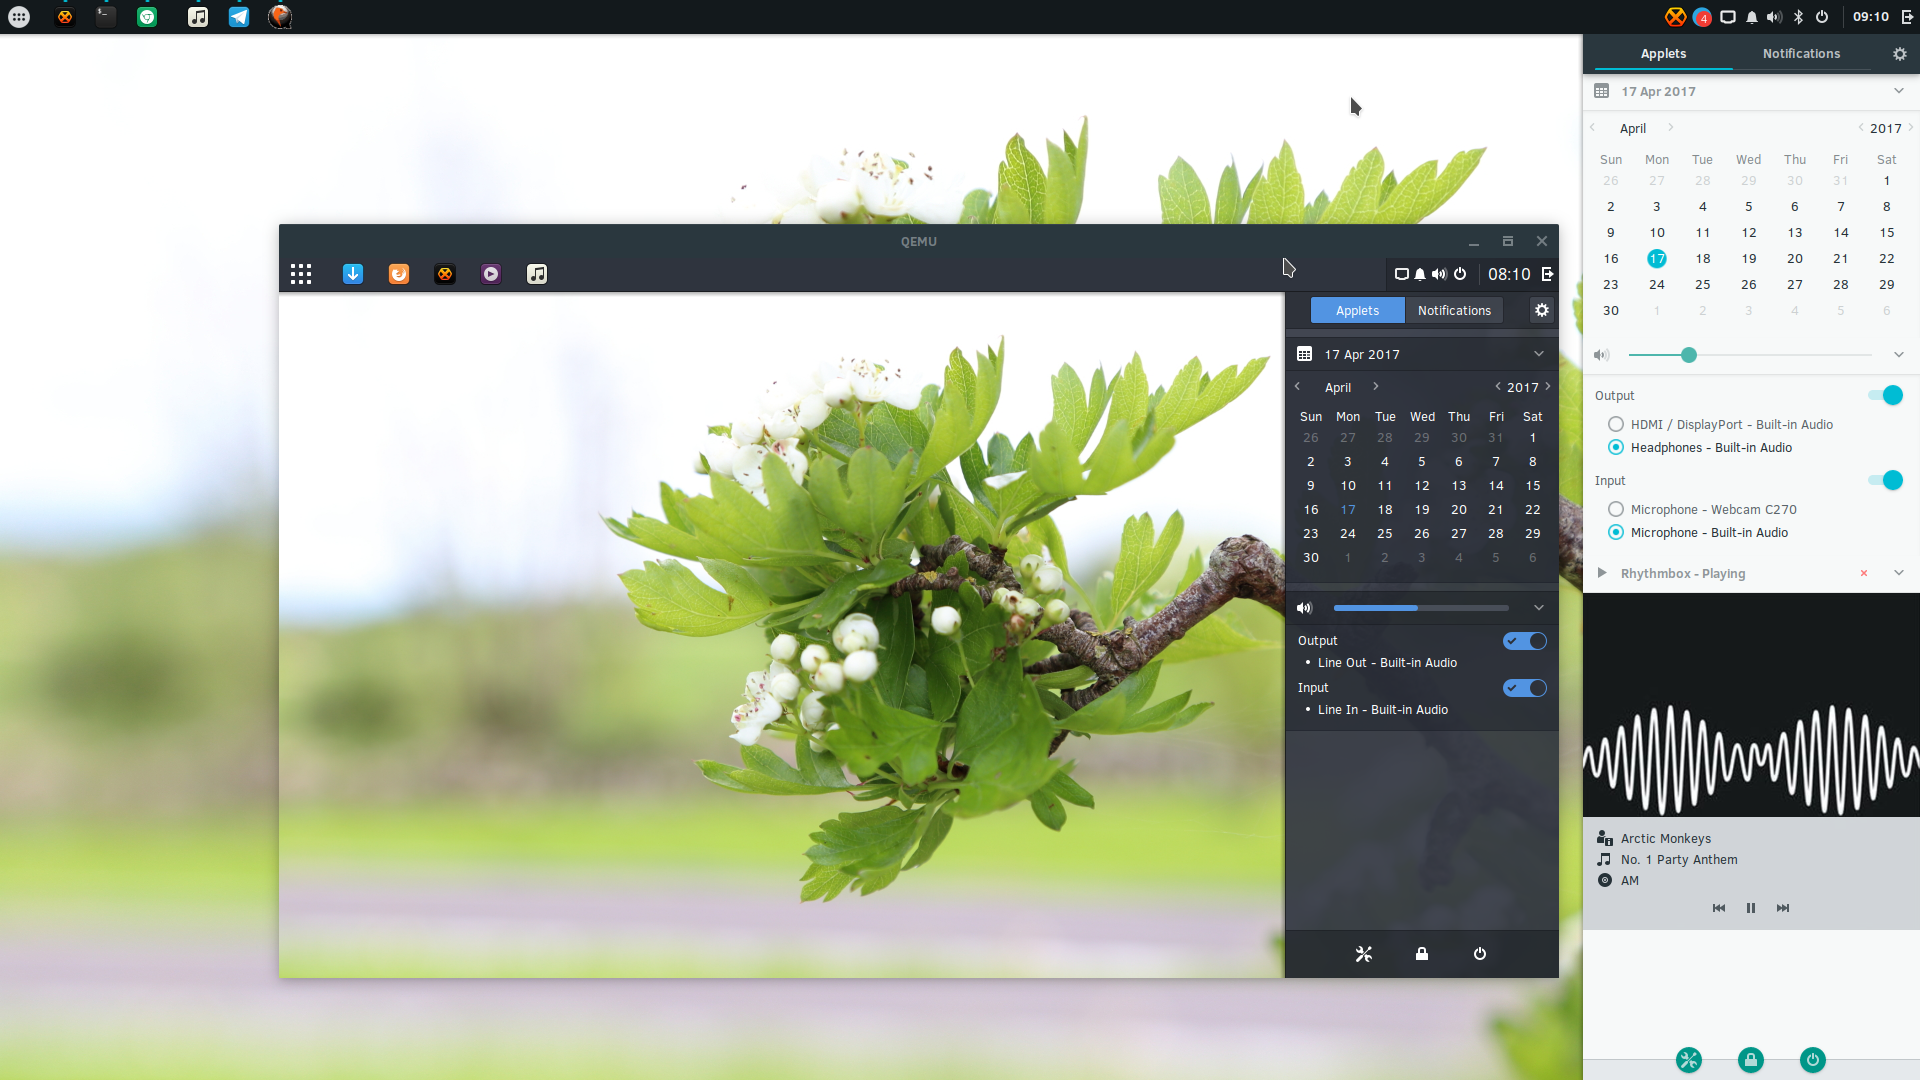Click the volume icon in host system tray
Viewport: 1920px width, 1080px height.
point(1774,17)
